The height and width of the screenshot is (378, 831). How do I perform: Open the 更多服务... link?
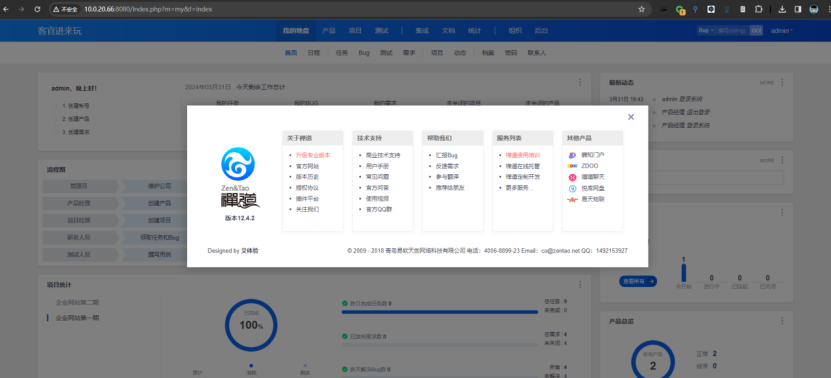[x=519, y=188]
